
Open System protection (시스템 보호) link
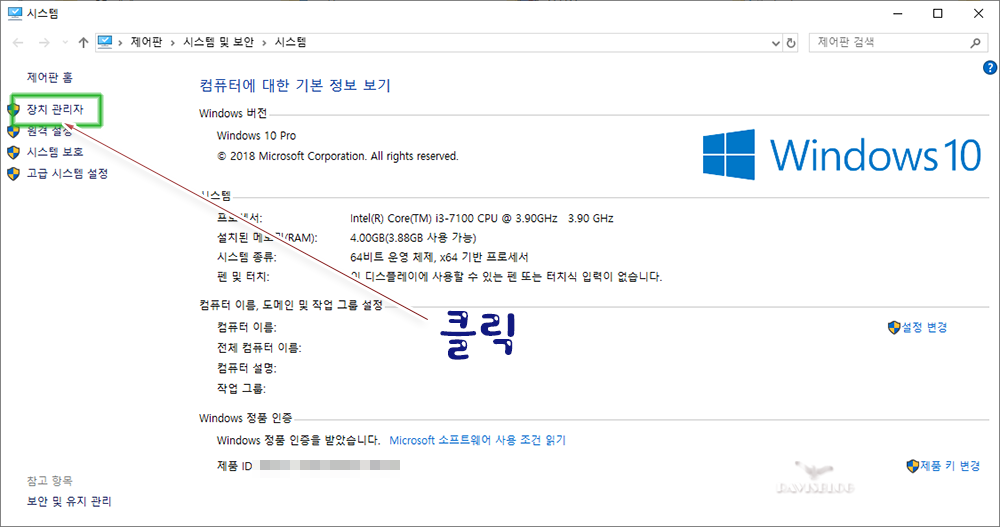(x=55, y=152)
